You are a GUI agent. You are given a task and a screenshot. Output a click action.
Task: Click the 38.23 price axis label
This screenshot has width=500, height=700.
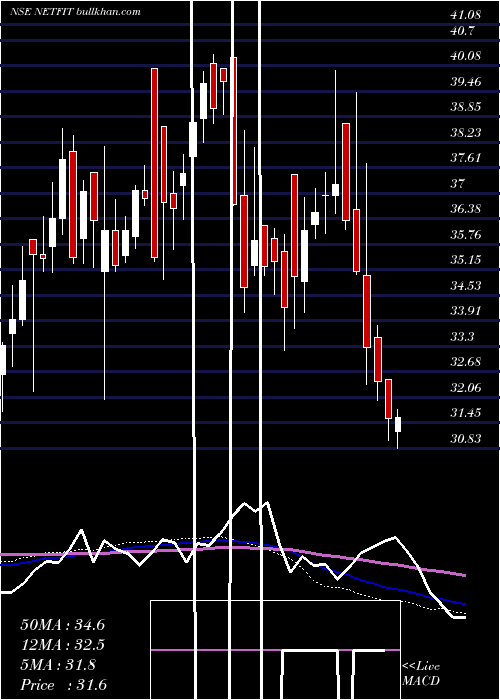(466, 133)
